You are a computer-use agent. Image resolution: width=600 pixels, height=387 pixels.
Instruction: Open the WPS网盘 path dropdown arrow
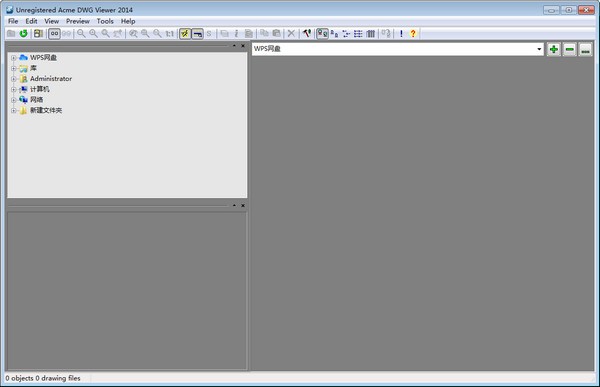pos(539,49)
